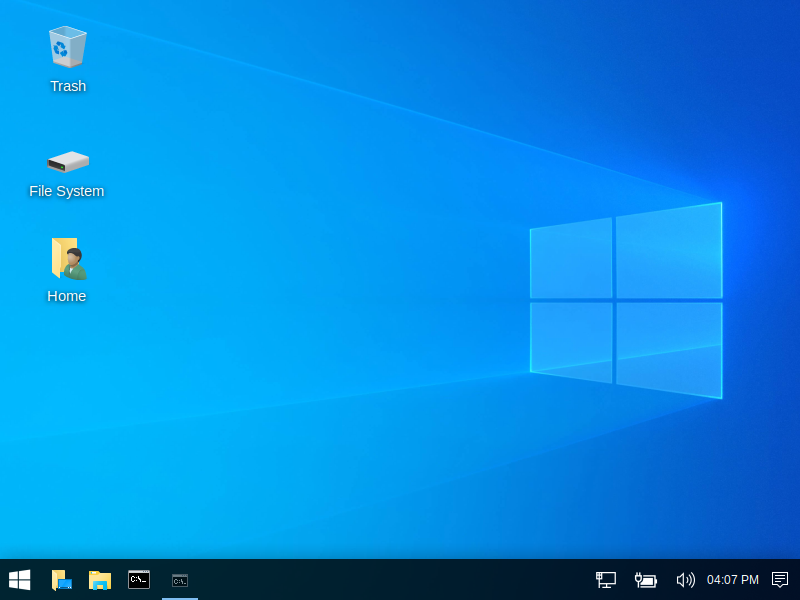Switch to the running terminal window button
This screenshot has height=600, width=800.
(180, 580)
